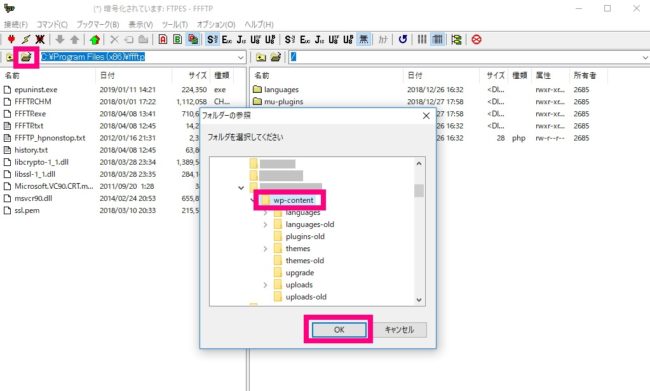The height and width of the screenshot is (391, 650).
Task: Select ASCII transfer mode (A icon)
Action: [x=163, y=39]
